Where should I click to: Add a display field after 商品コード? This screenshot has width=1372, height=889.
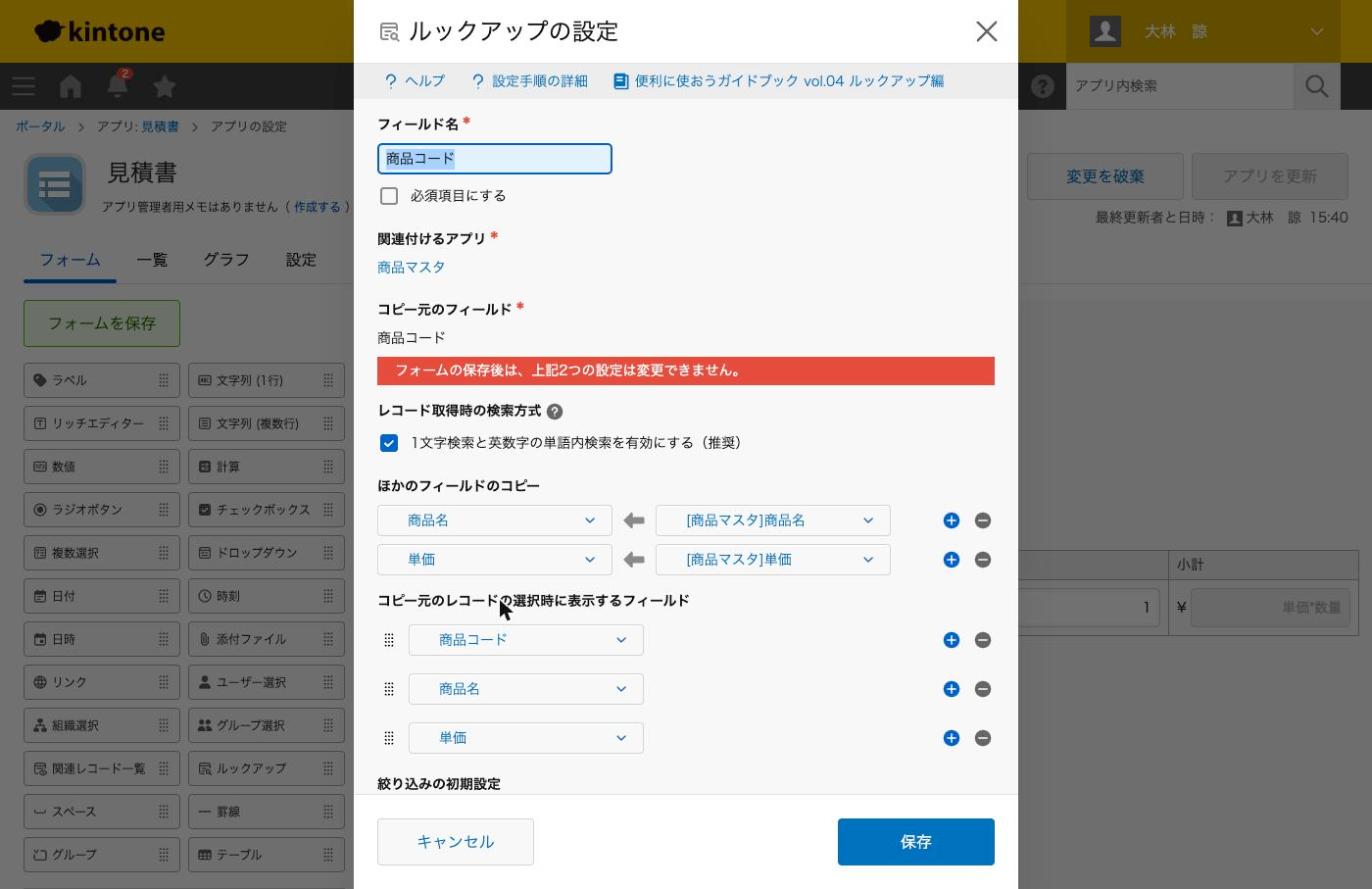click(951, 640)
